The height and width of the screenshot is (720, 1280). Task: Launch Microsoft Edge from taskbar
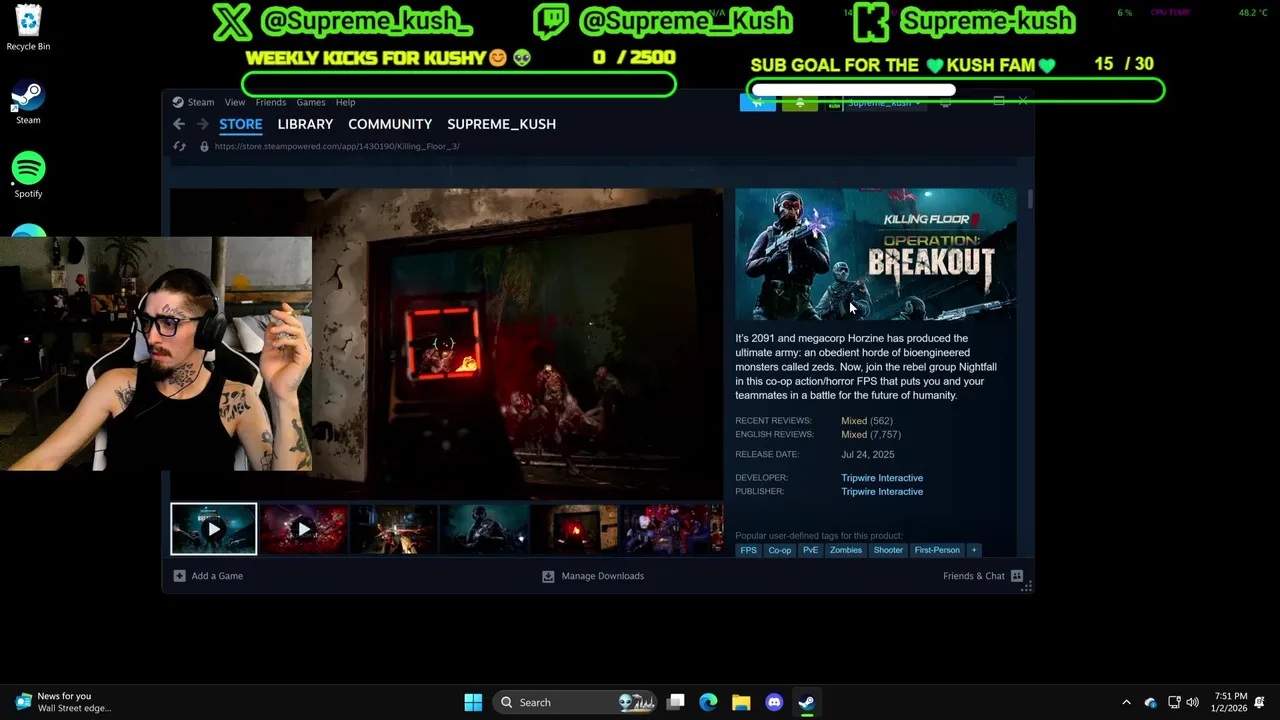(x=708, y=702)
